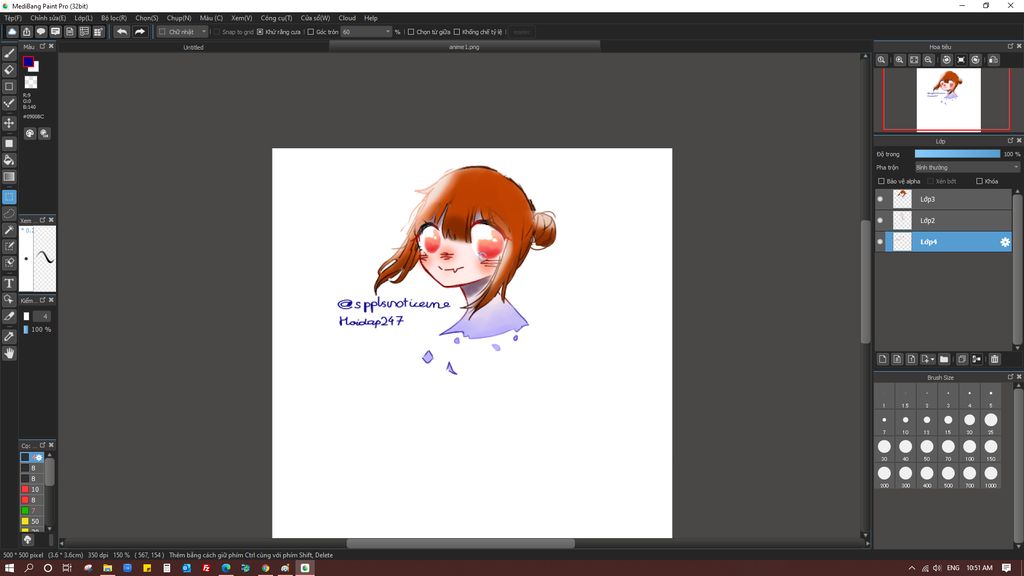Screen dimensions: 1024x576
Task: Click the Redo arrow in the top toolbar
Action: click(140, 31)
